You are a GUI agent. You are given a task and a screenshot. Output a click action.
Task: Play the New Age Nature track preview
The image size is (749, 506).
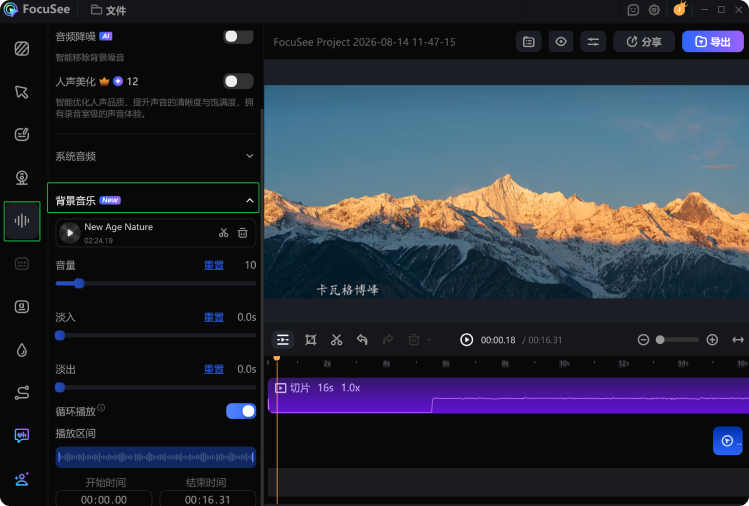point(70,233)
